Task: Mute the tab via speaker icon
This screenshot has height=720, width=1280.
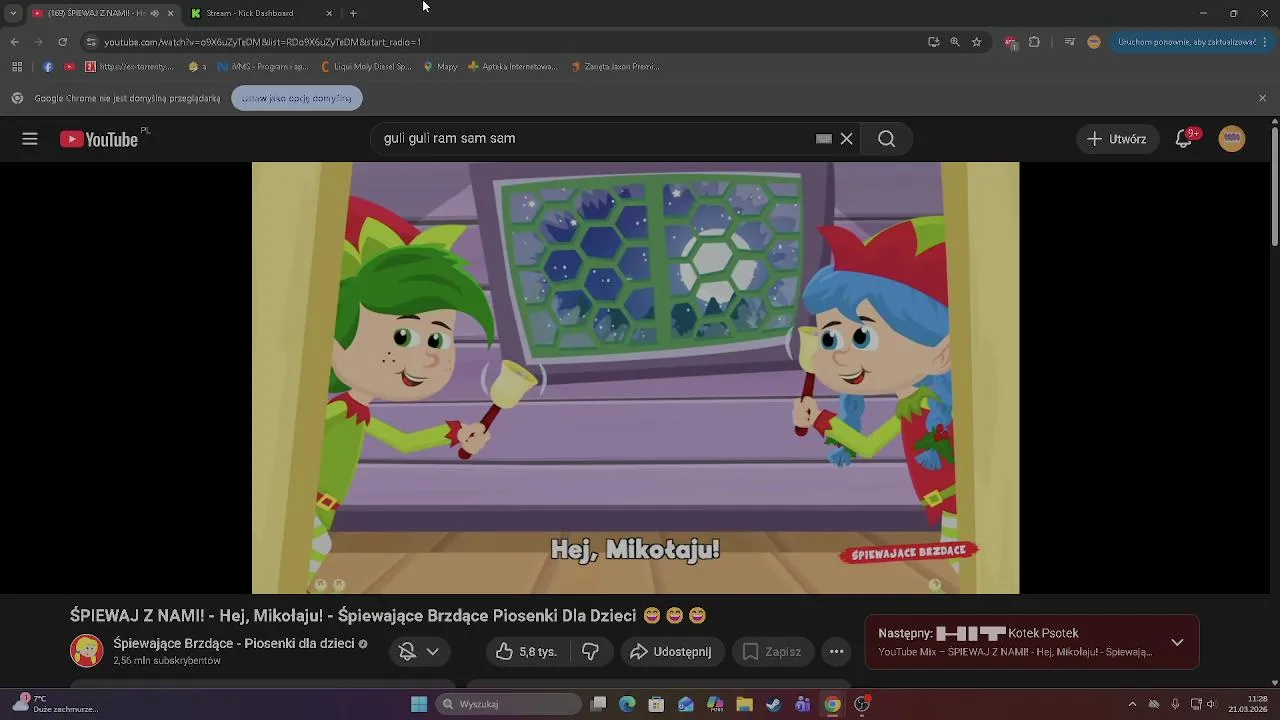Action: (154, 13)
